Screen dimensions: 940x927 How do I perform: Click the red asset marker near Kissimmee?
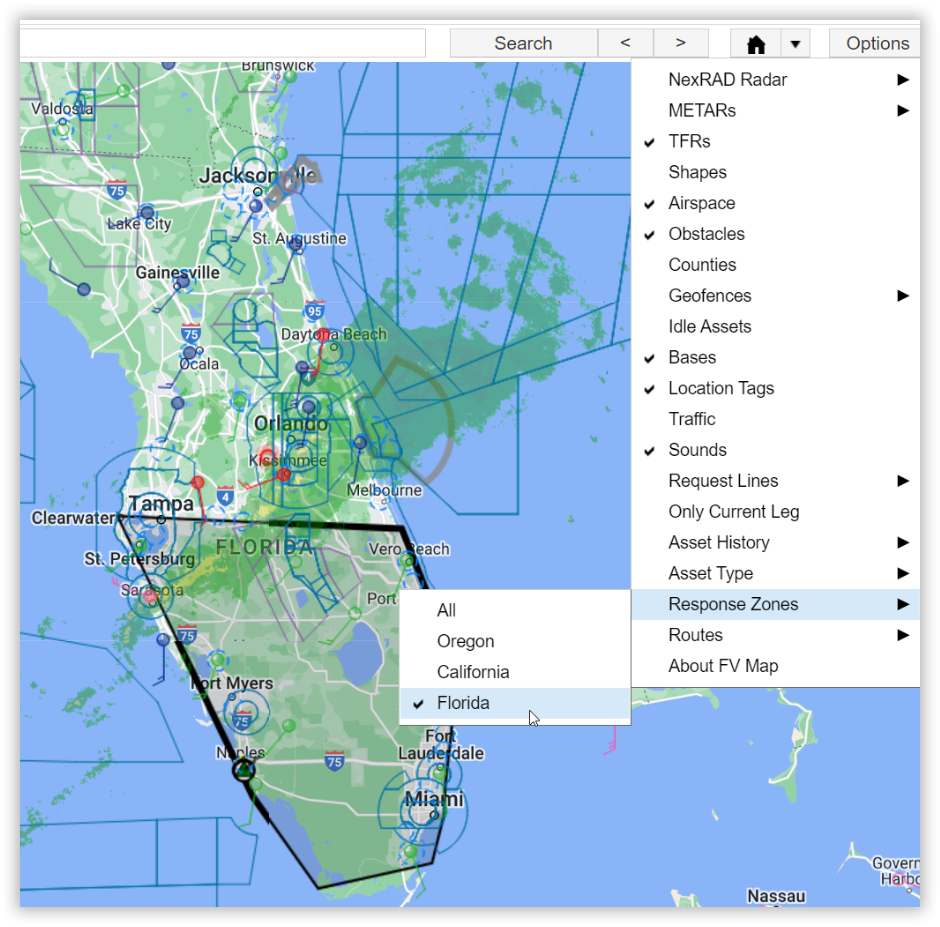coord(284,475)
